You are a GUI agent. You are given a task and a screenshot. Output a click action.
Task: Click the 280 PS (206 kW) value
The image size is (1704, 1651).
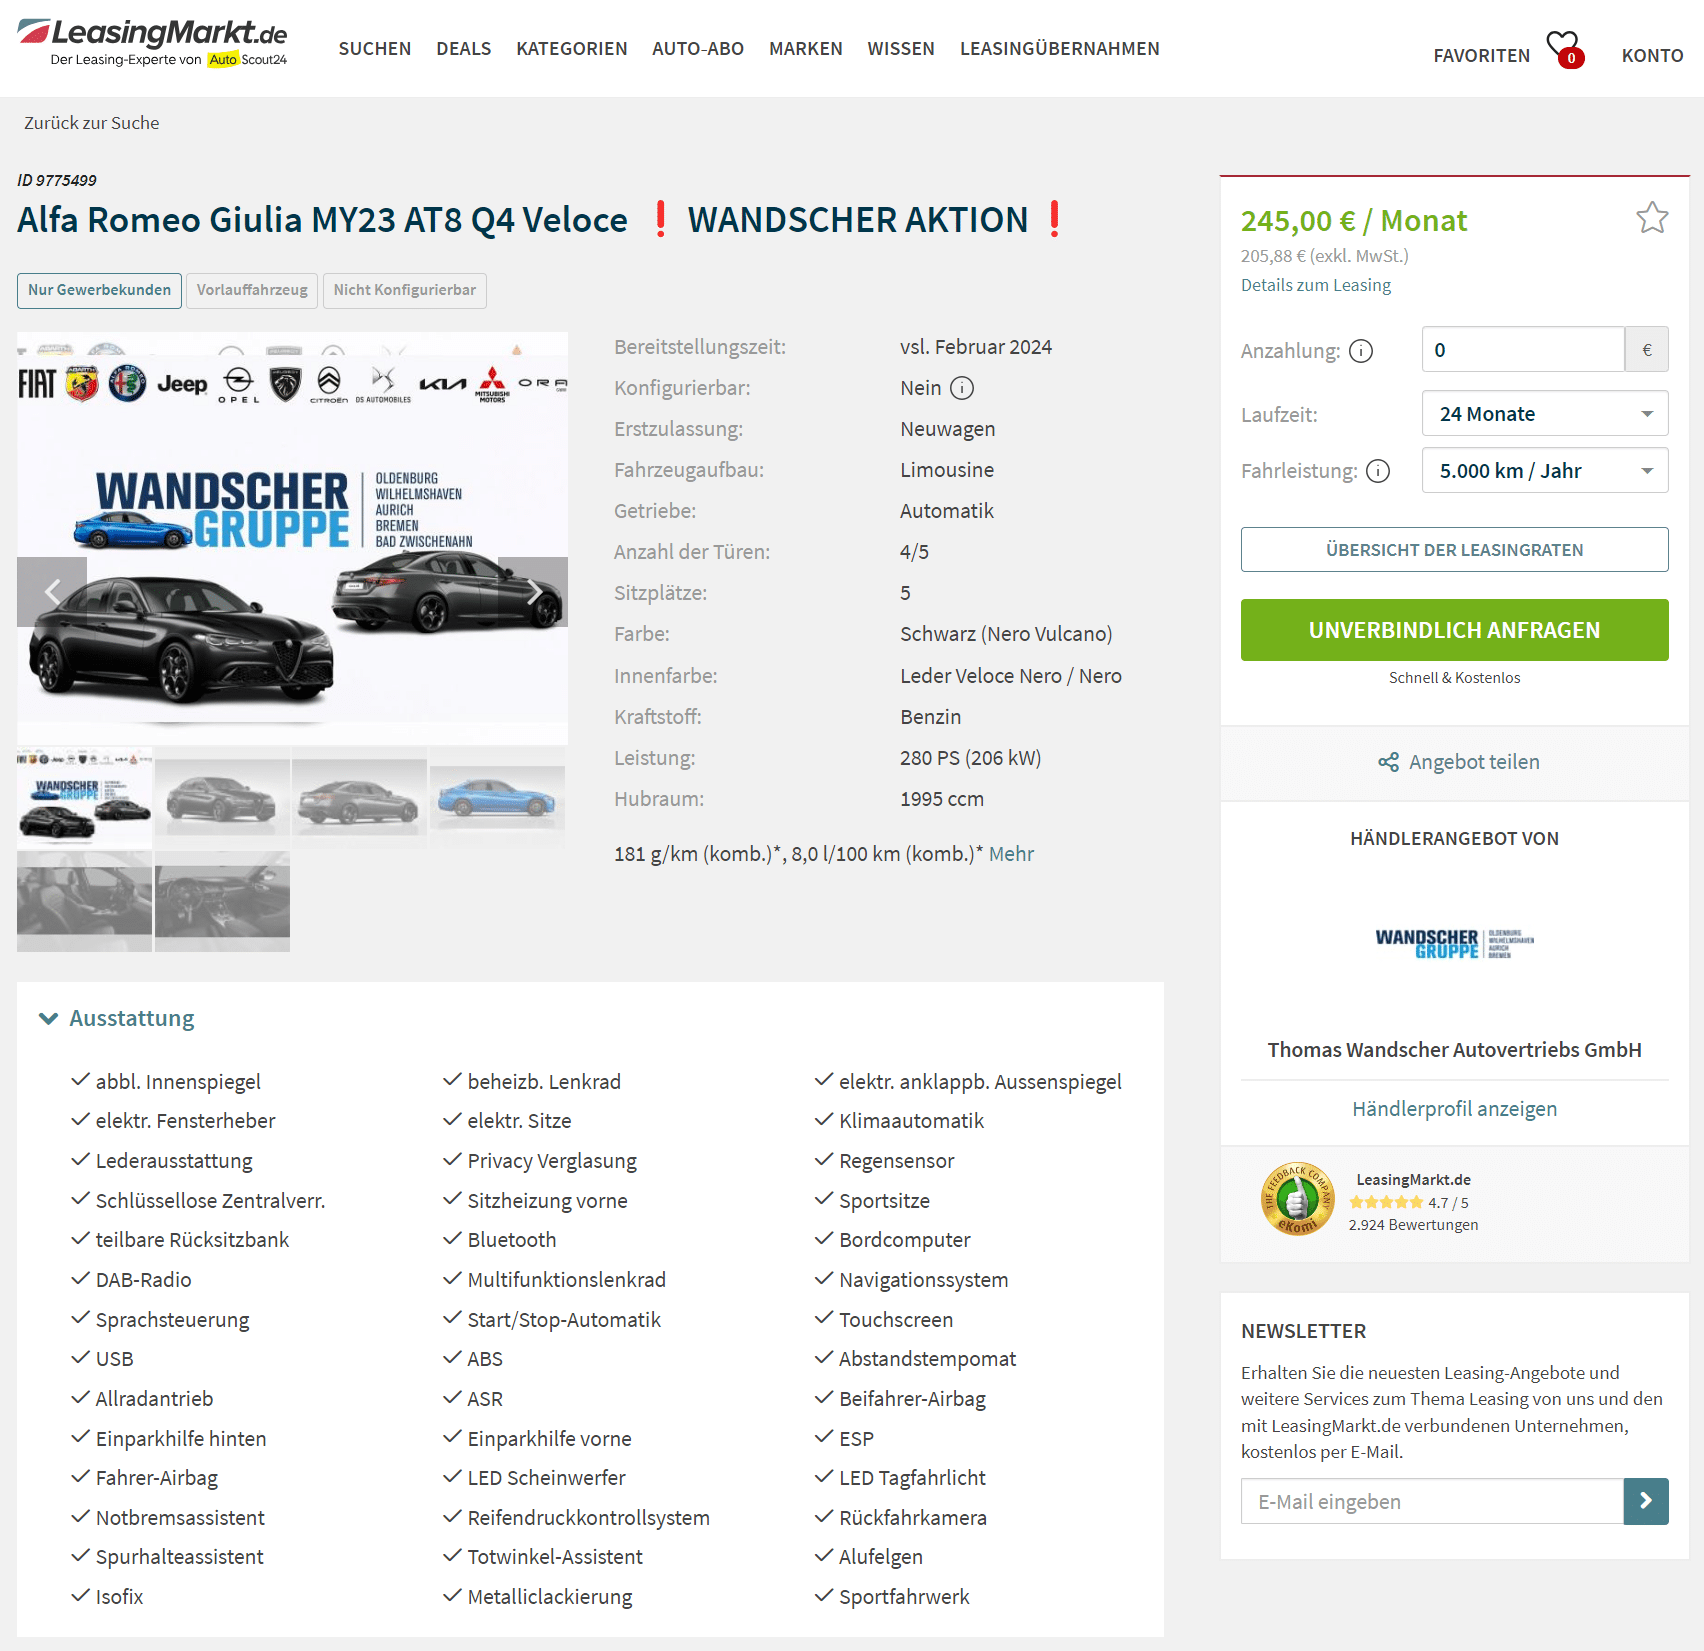pyautogui.click(x=971, y=758)
